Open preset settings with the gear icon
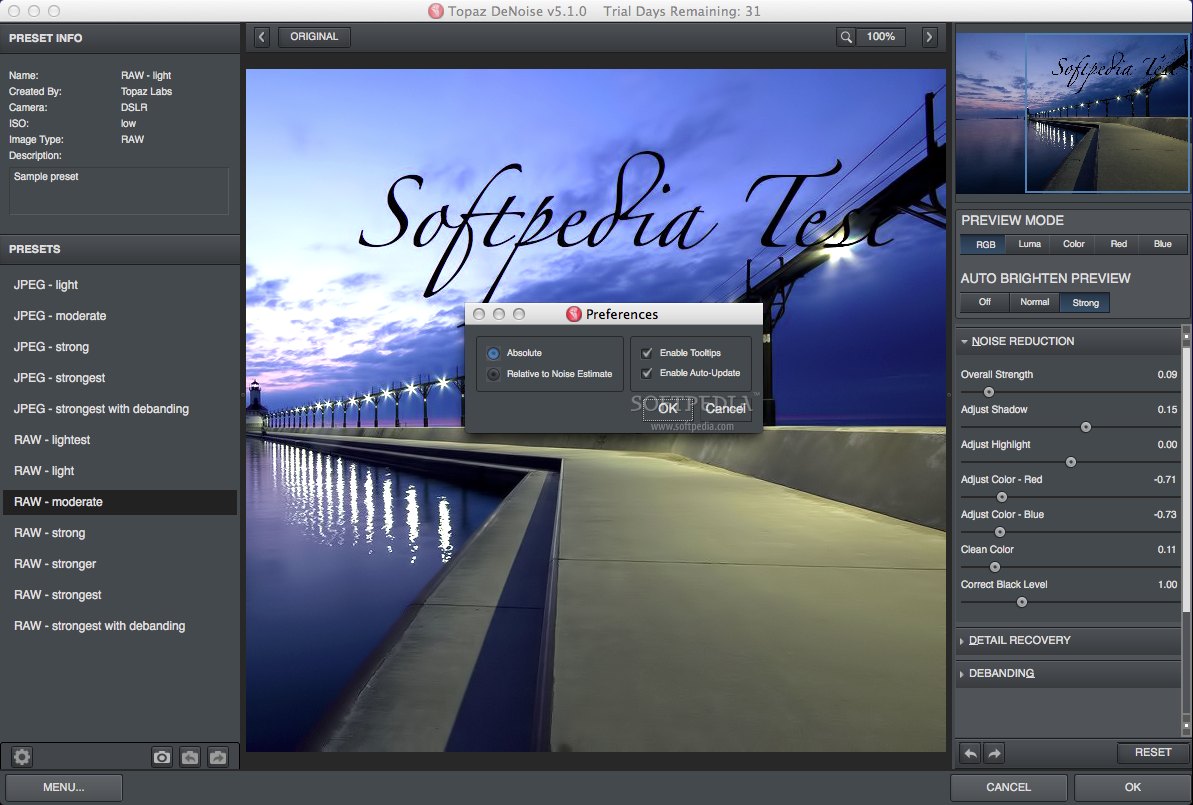 pyautogui.click(x=22, y=757)
